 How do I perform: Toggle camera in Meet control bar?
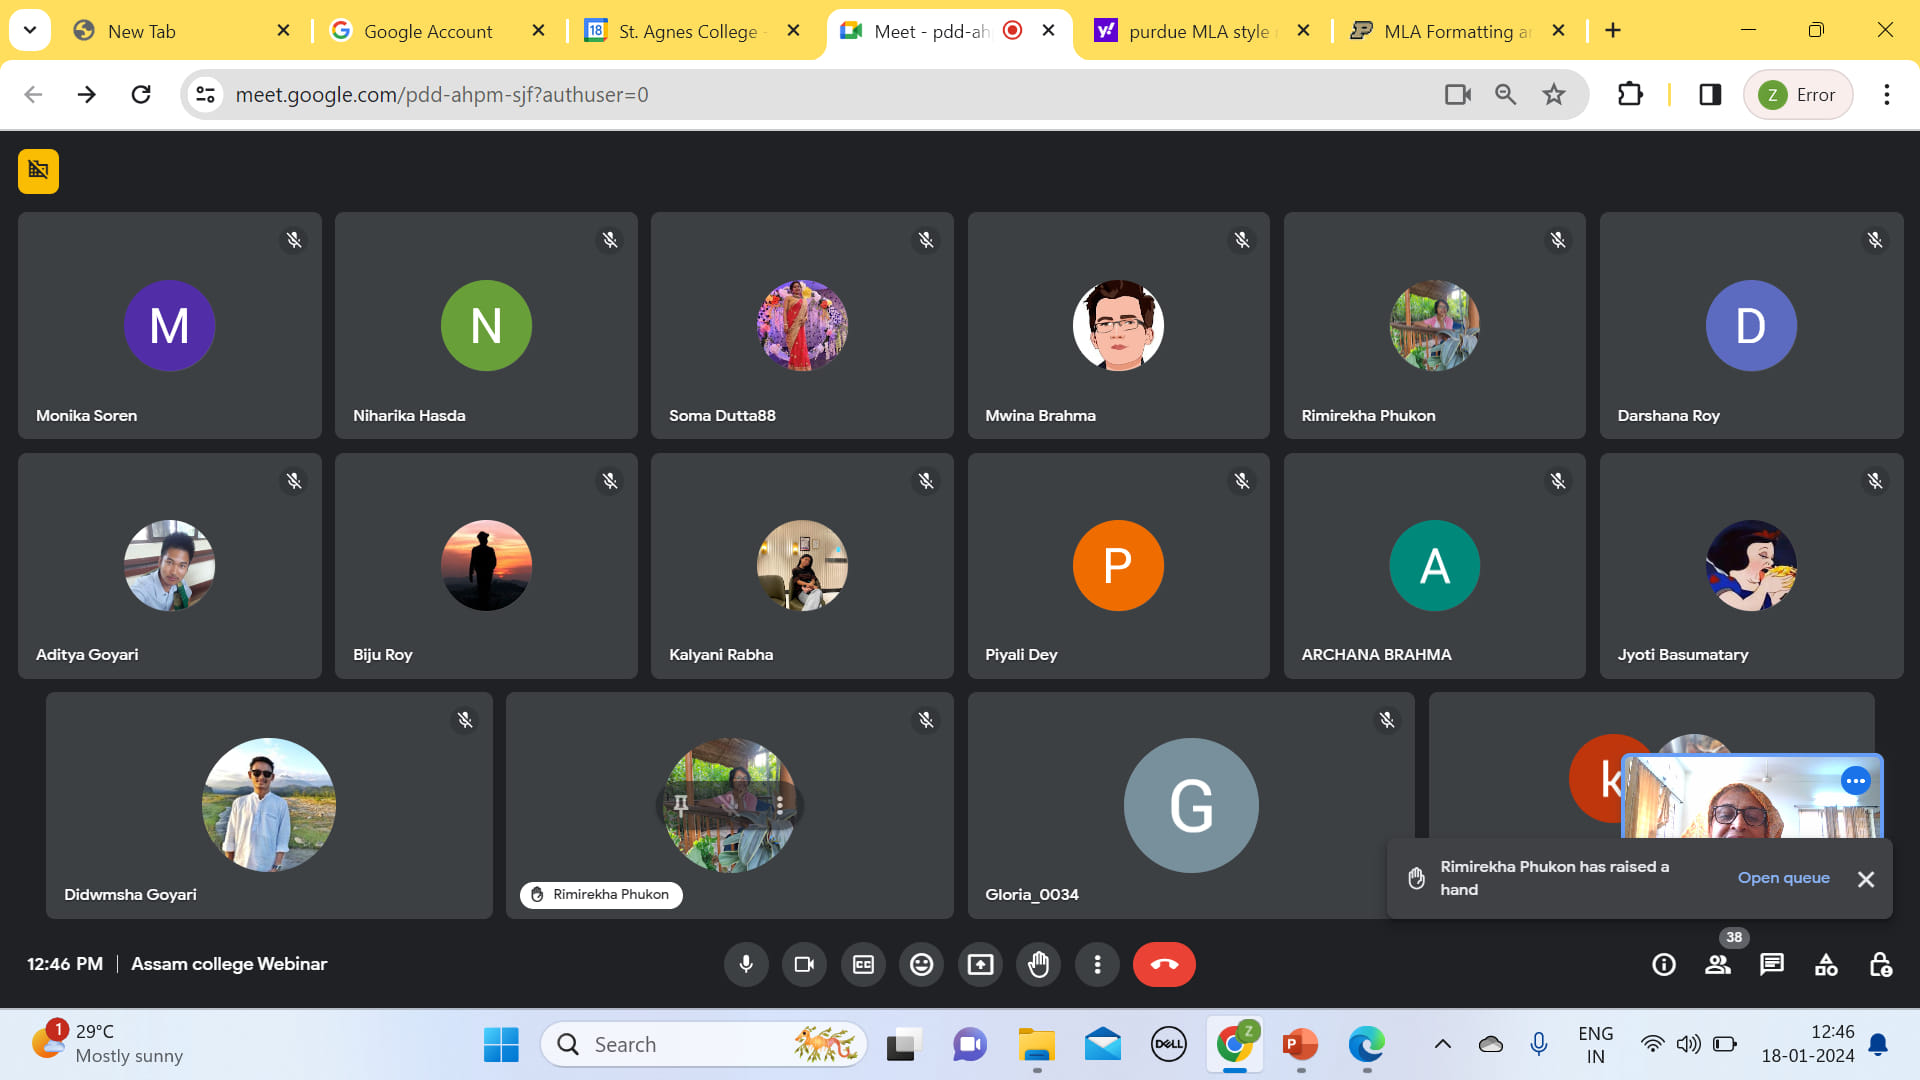tap(804, 964)
